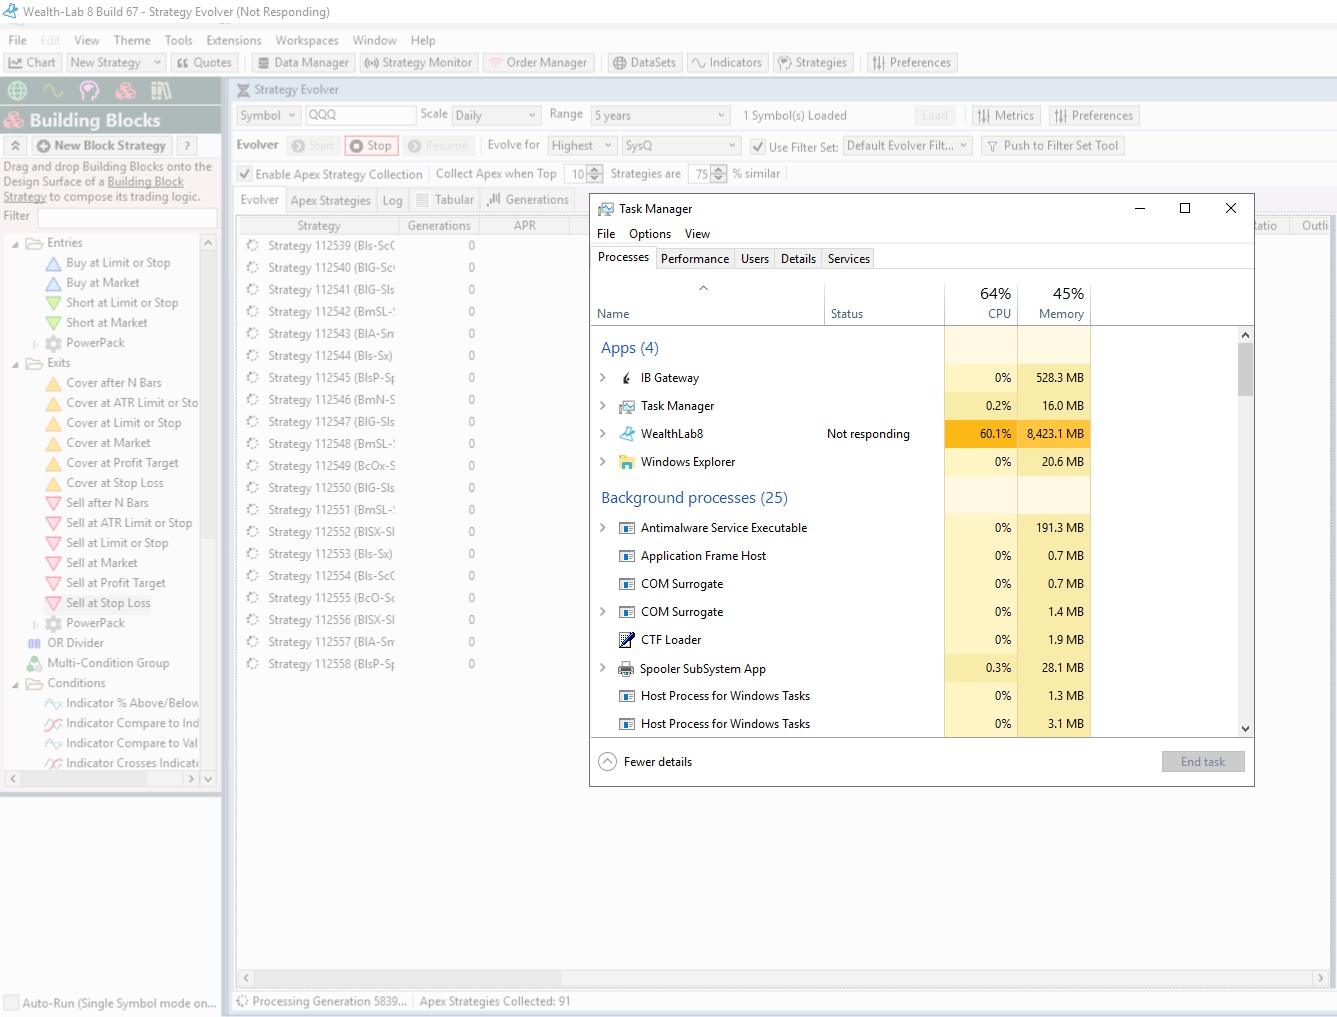Click the question mark help button
This screenshot has width=1337, height=1017.
coord(187,146)
